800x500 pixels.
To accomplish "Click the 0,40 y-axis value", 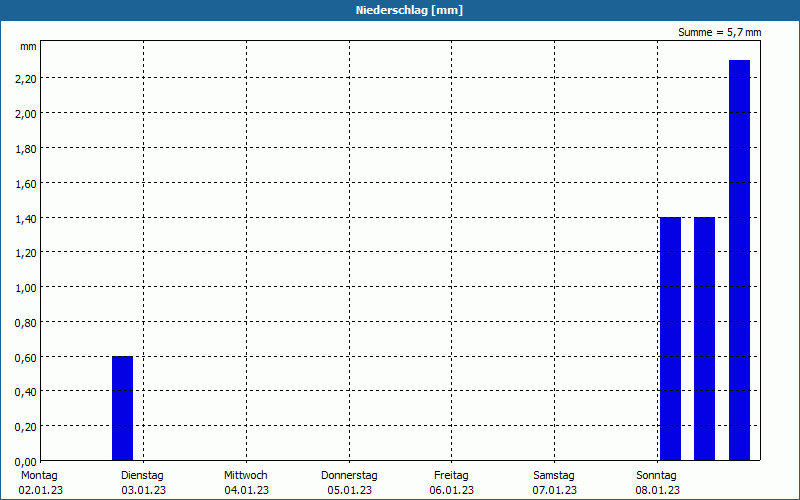I will coord(26,392).
